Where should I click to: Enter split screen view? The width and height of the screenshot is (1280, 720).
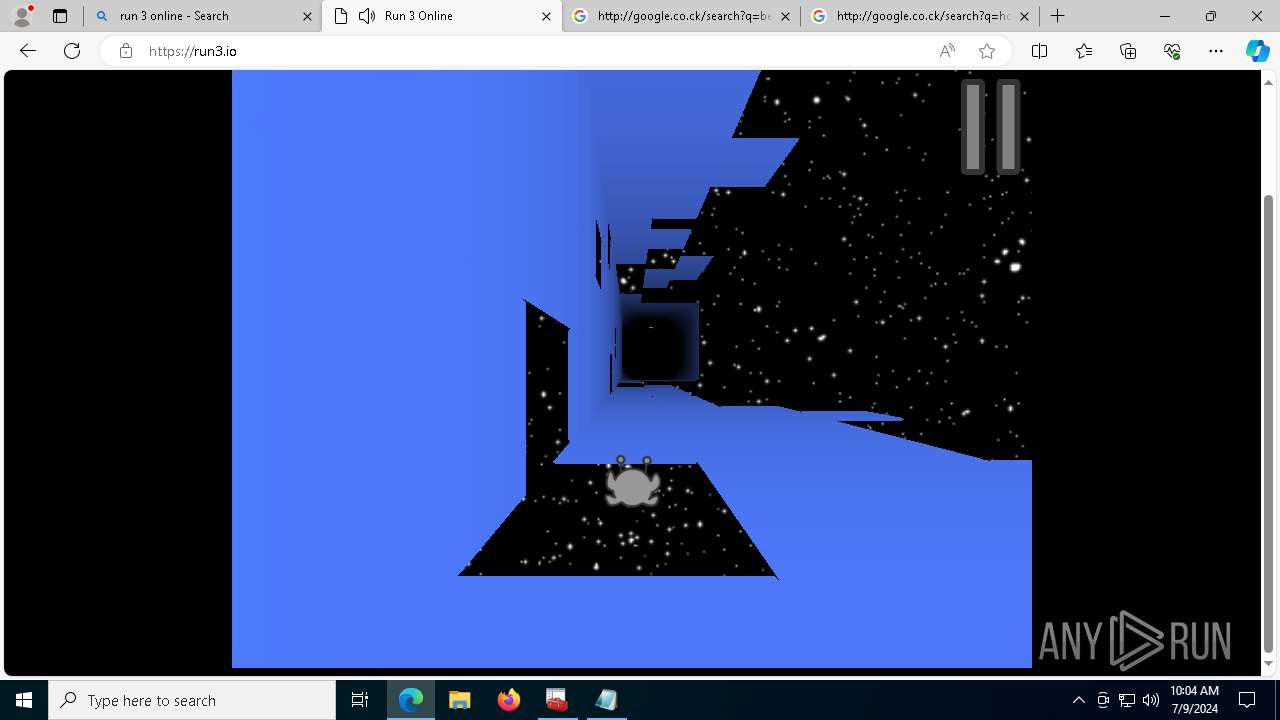1039,51
